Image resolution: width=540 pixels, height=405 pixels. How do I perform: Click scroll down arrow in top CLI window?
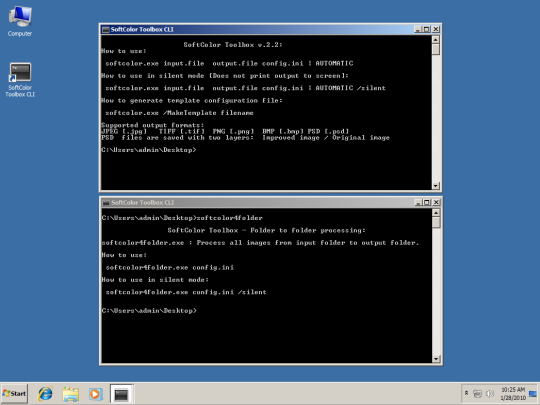coord(436,186)
